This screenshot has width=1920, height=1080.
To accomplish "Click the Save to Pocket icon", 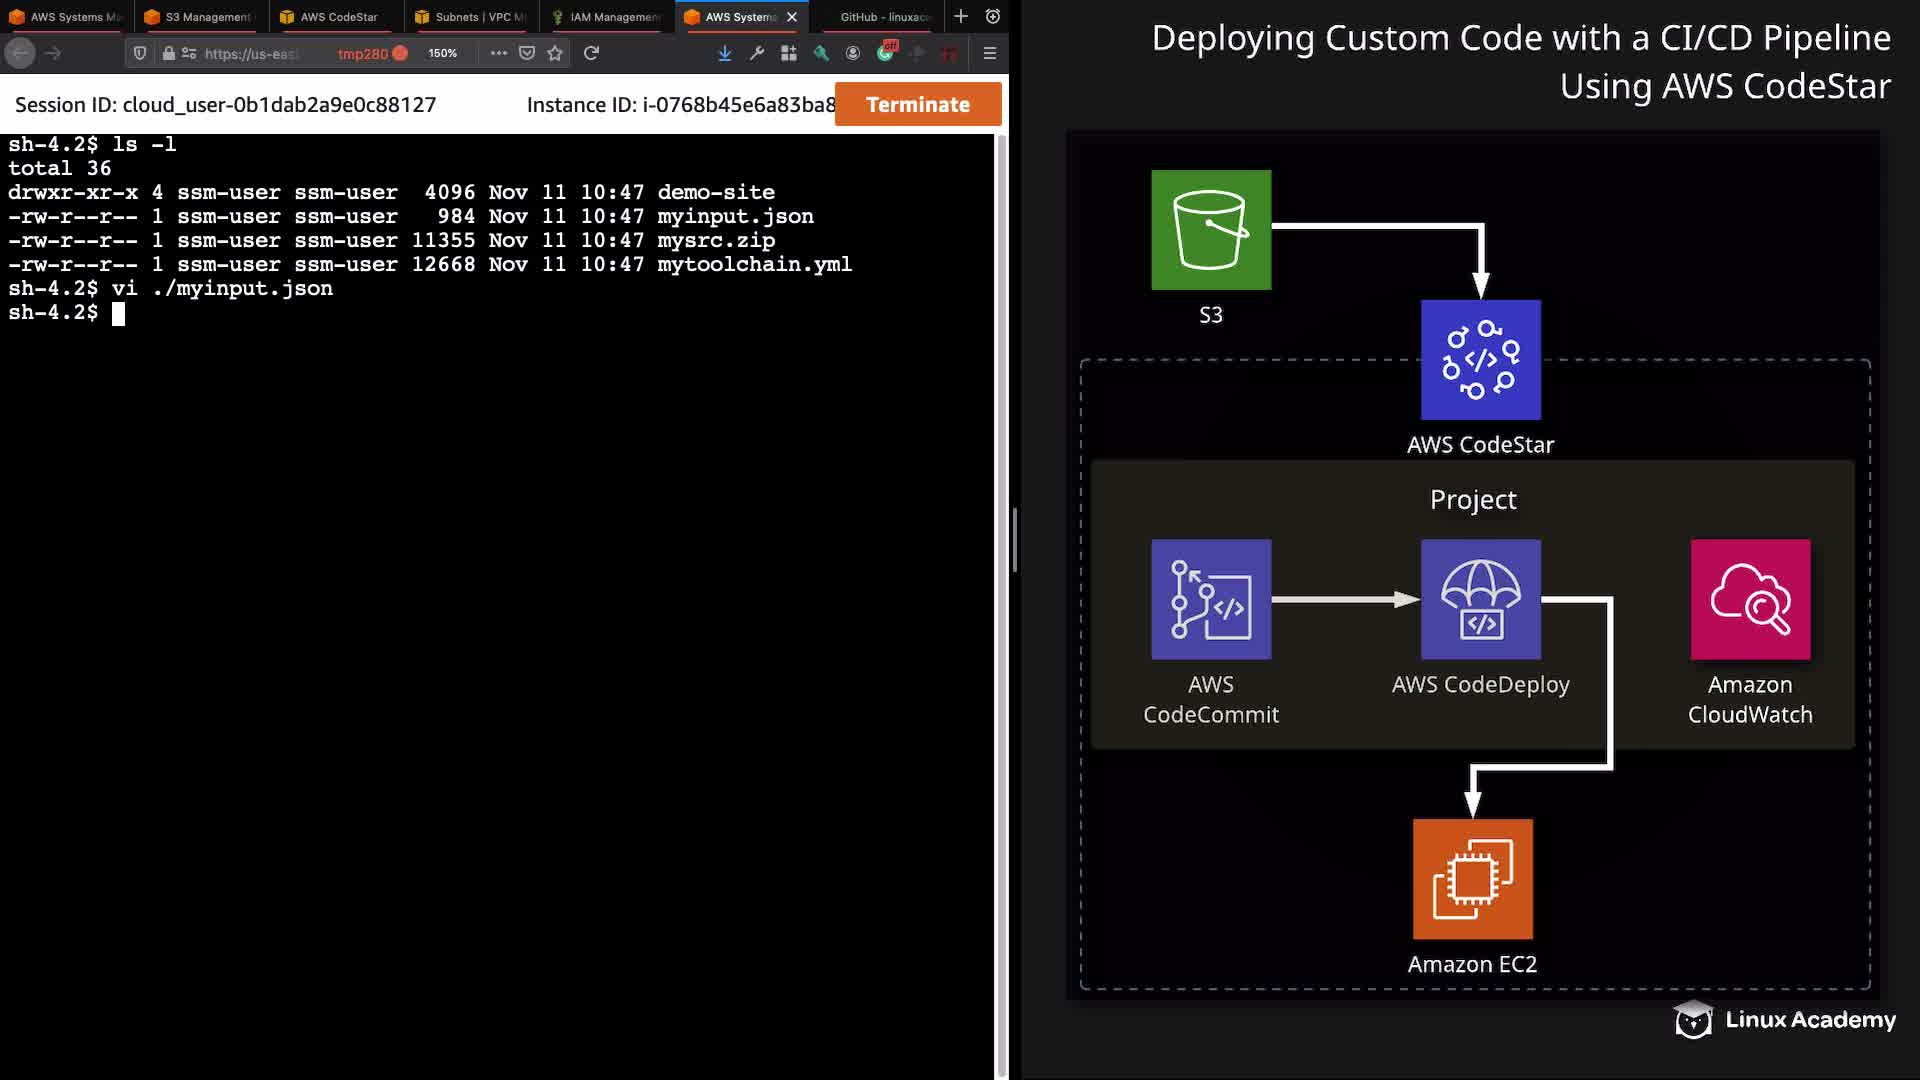I will (527, 53).
